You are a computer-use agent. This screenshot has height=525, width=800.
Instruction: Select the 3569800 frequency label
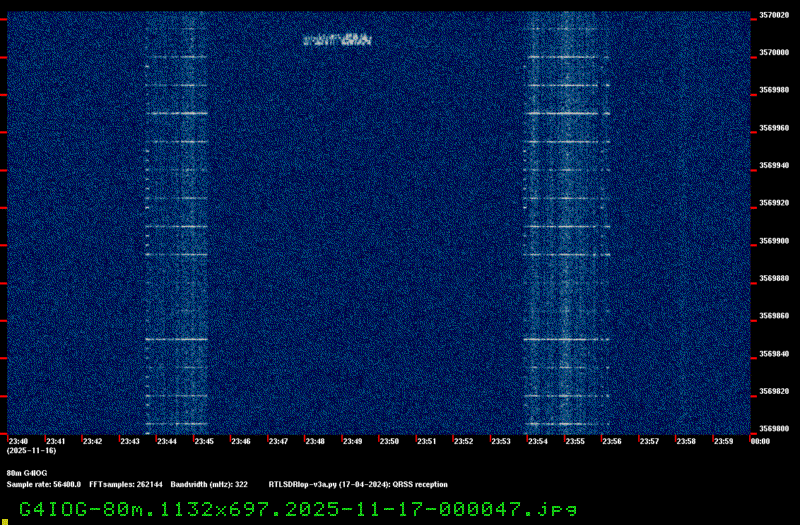coord(774,429)
